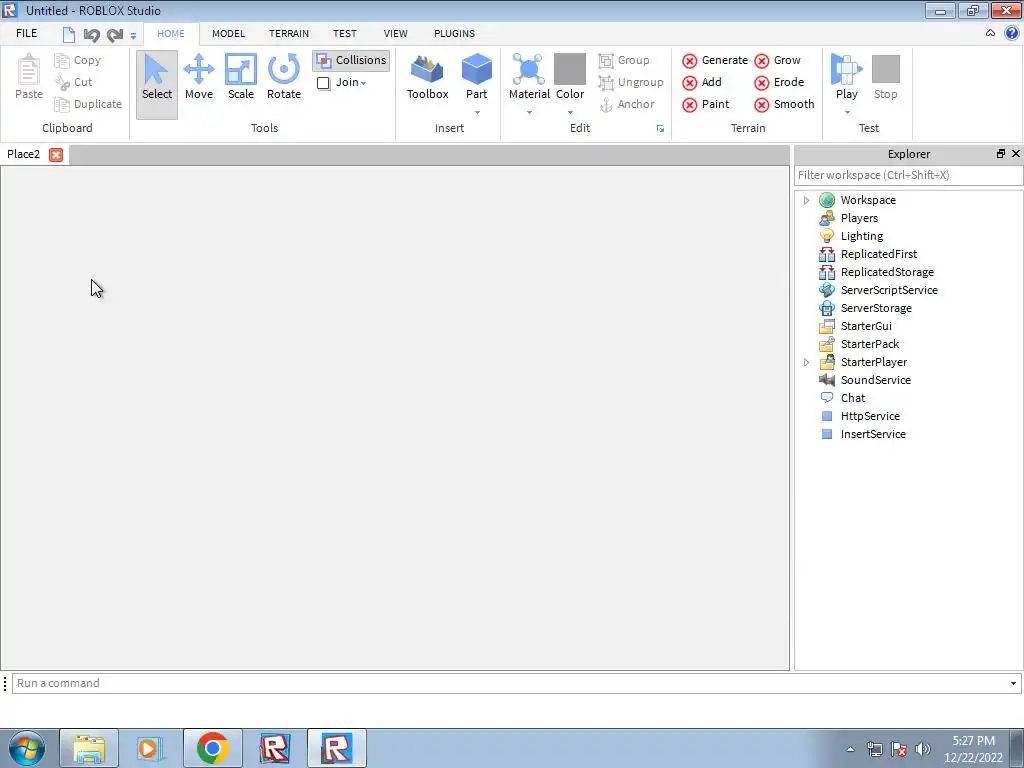Viewport: 1024px width, 768px height.
Task: Open the help question mark icon
Action: [x=1012, y=33]
